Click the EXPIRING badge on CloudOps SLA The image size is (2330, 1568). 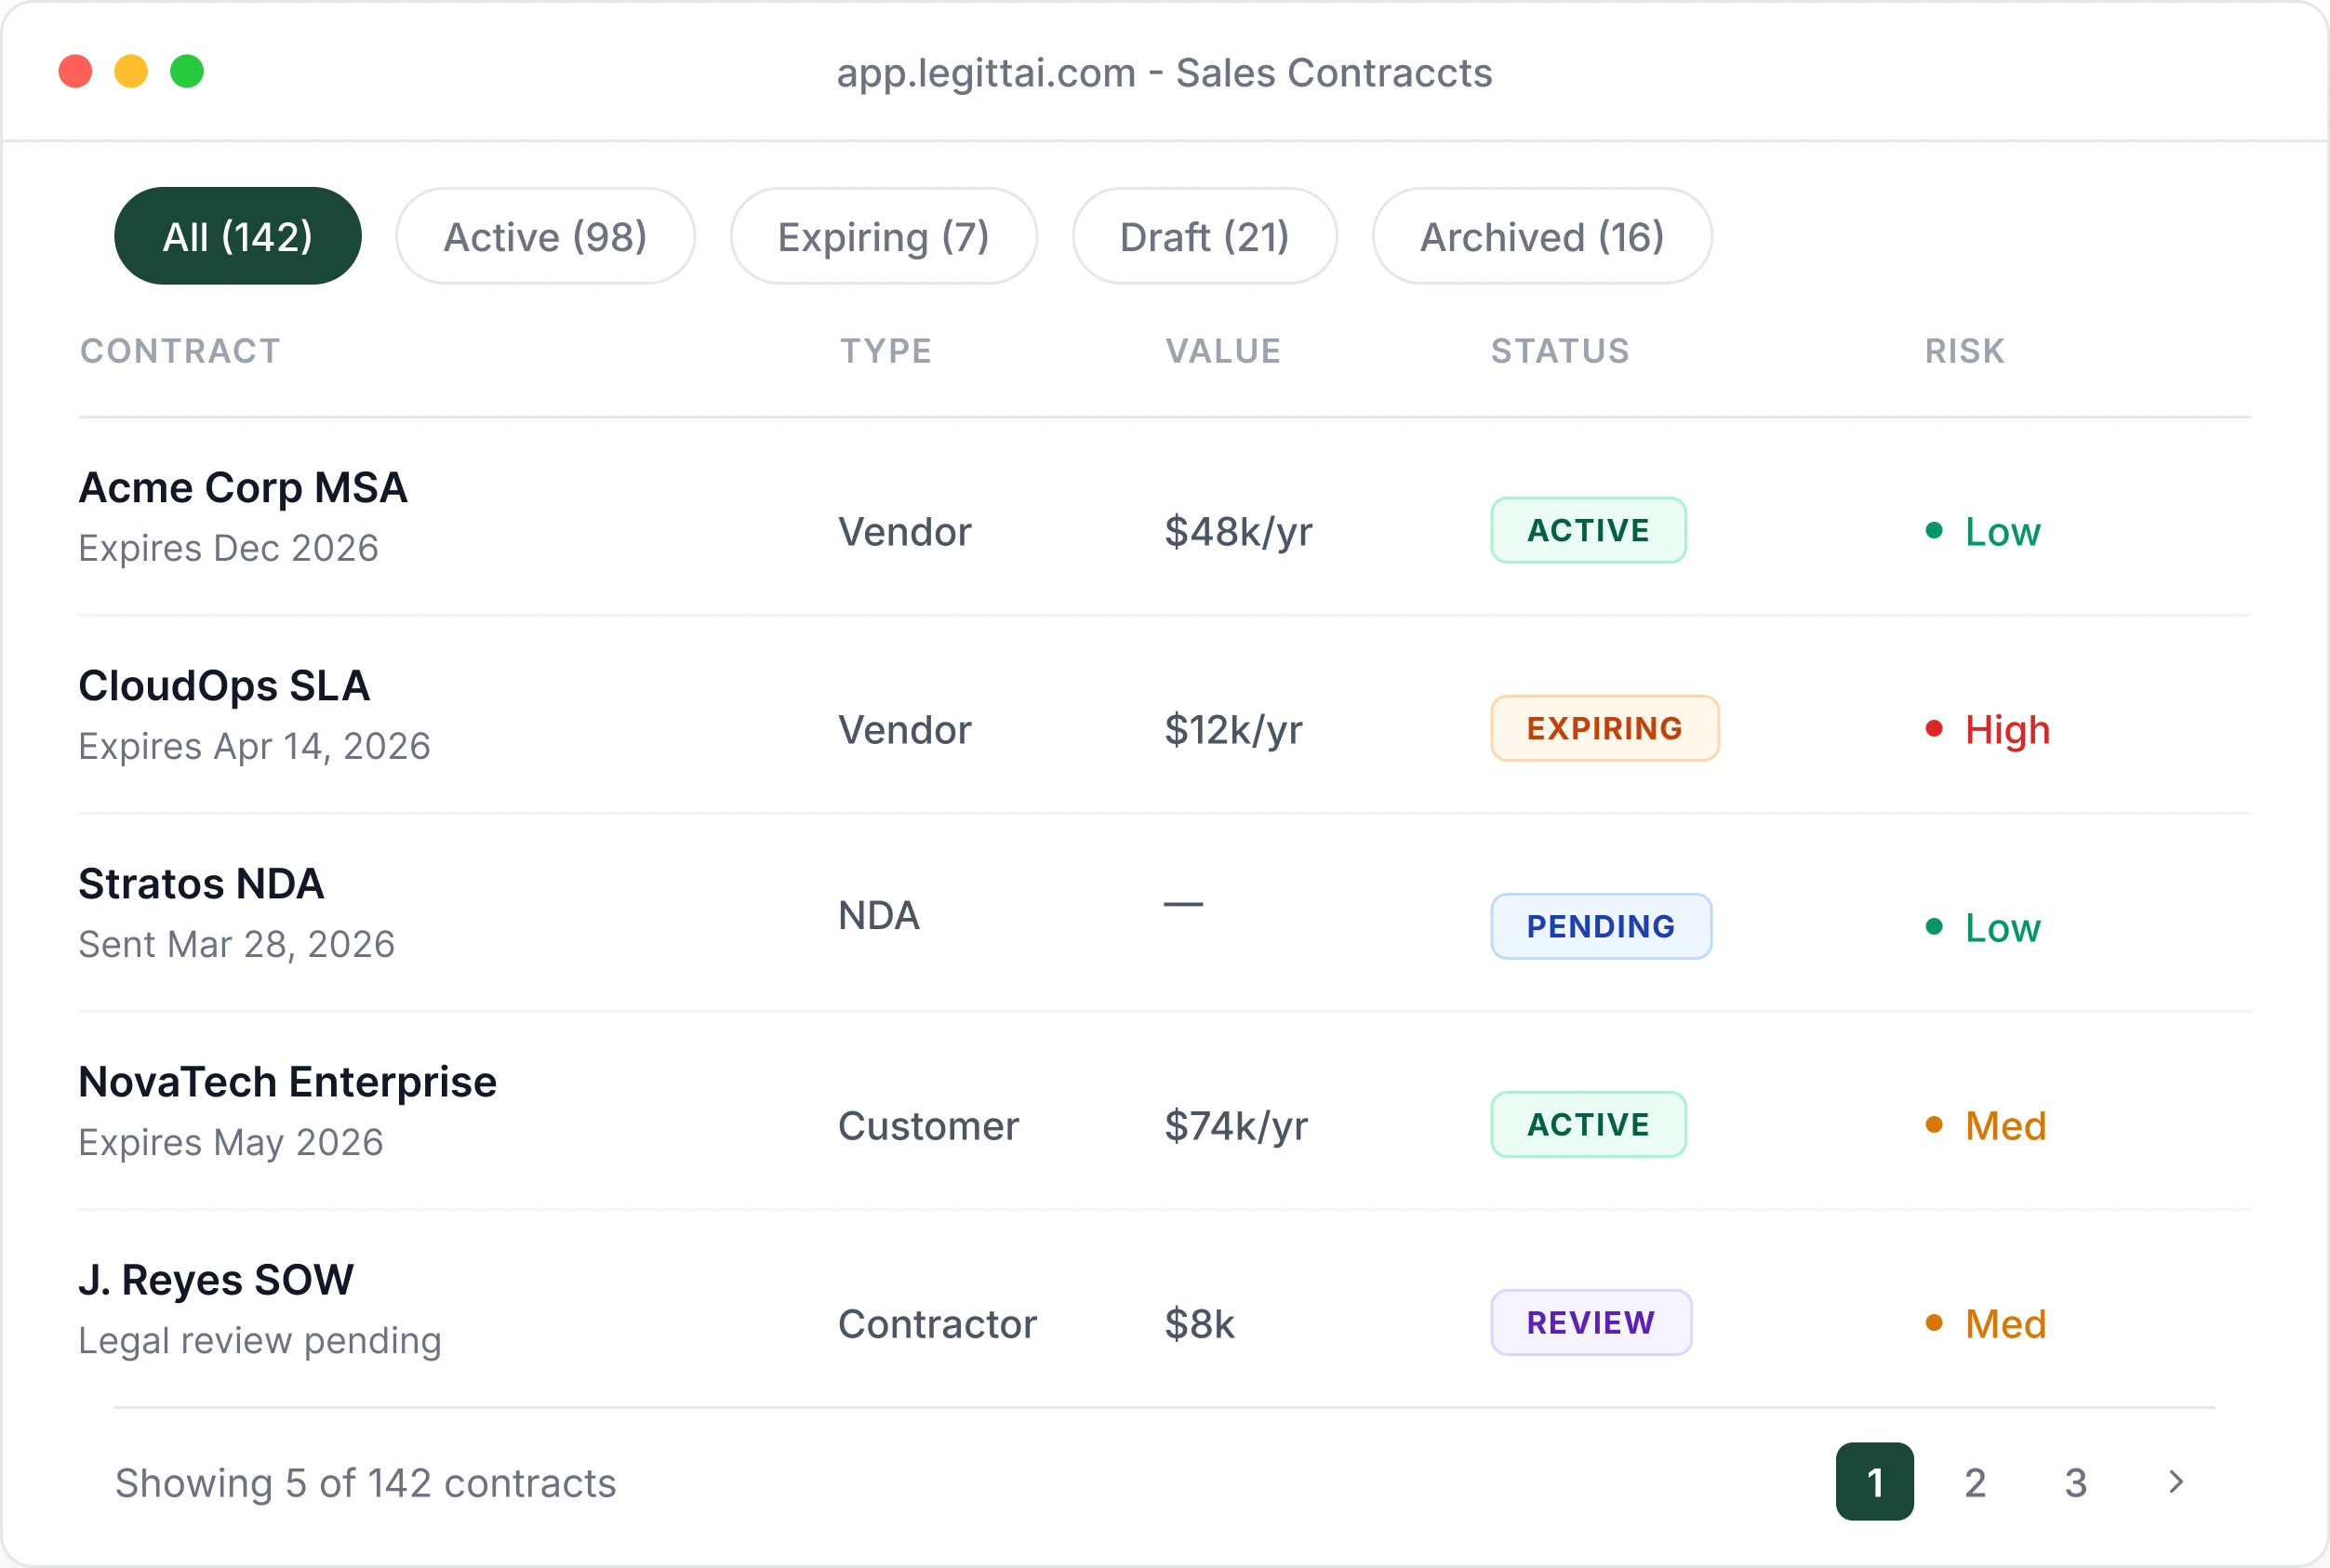coord(1604,728)
